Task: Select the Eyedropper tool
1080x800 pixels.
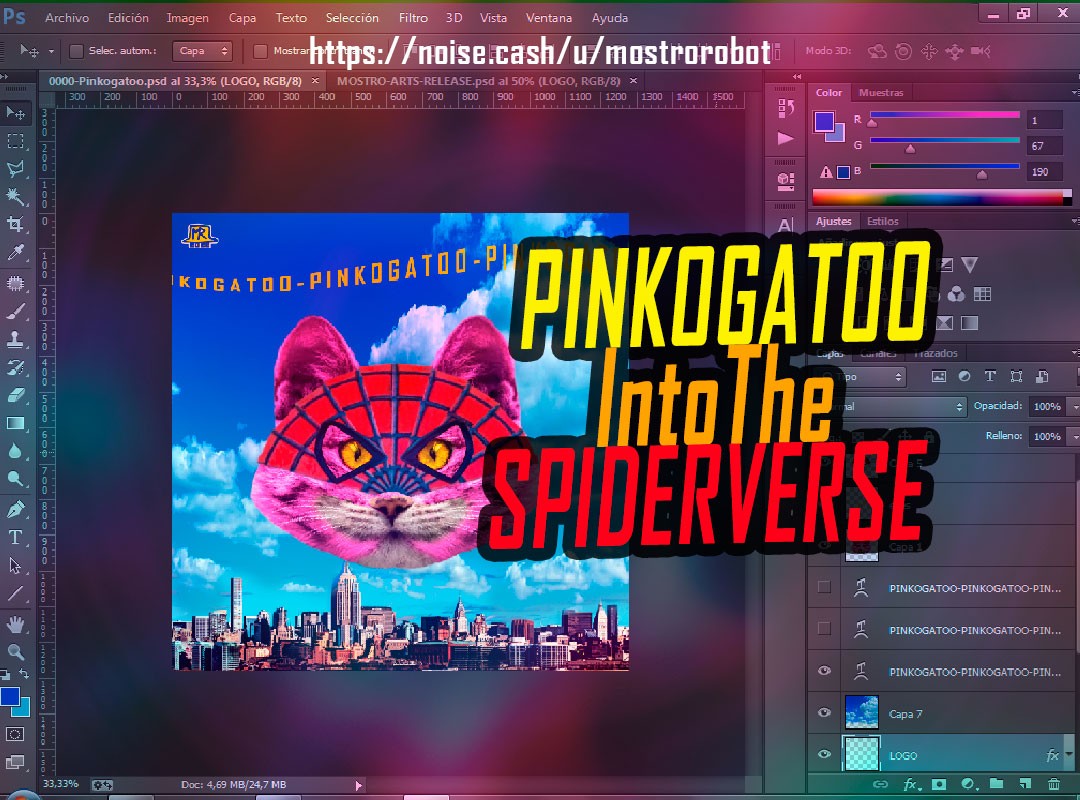Action: tap(15, 252)
